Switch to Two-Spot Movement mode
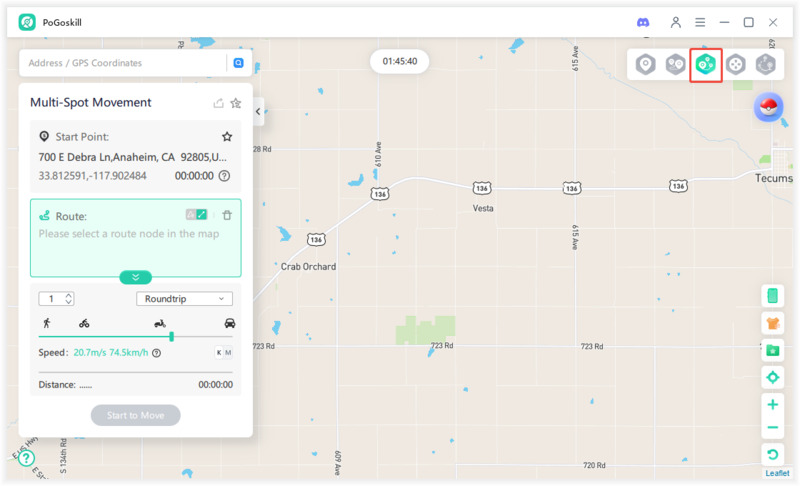 point(676,64)
